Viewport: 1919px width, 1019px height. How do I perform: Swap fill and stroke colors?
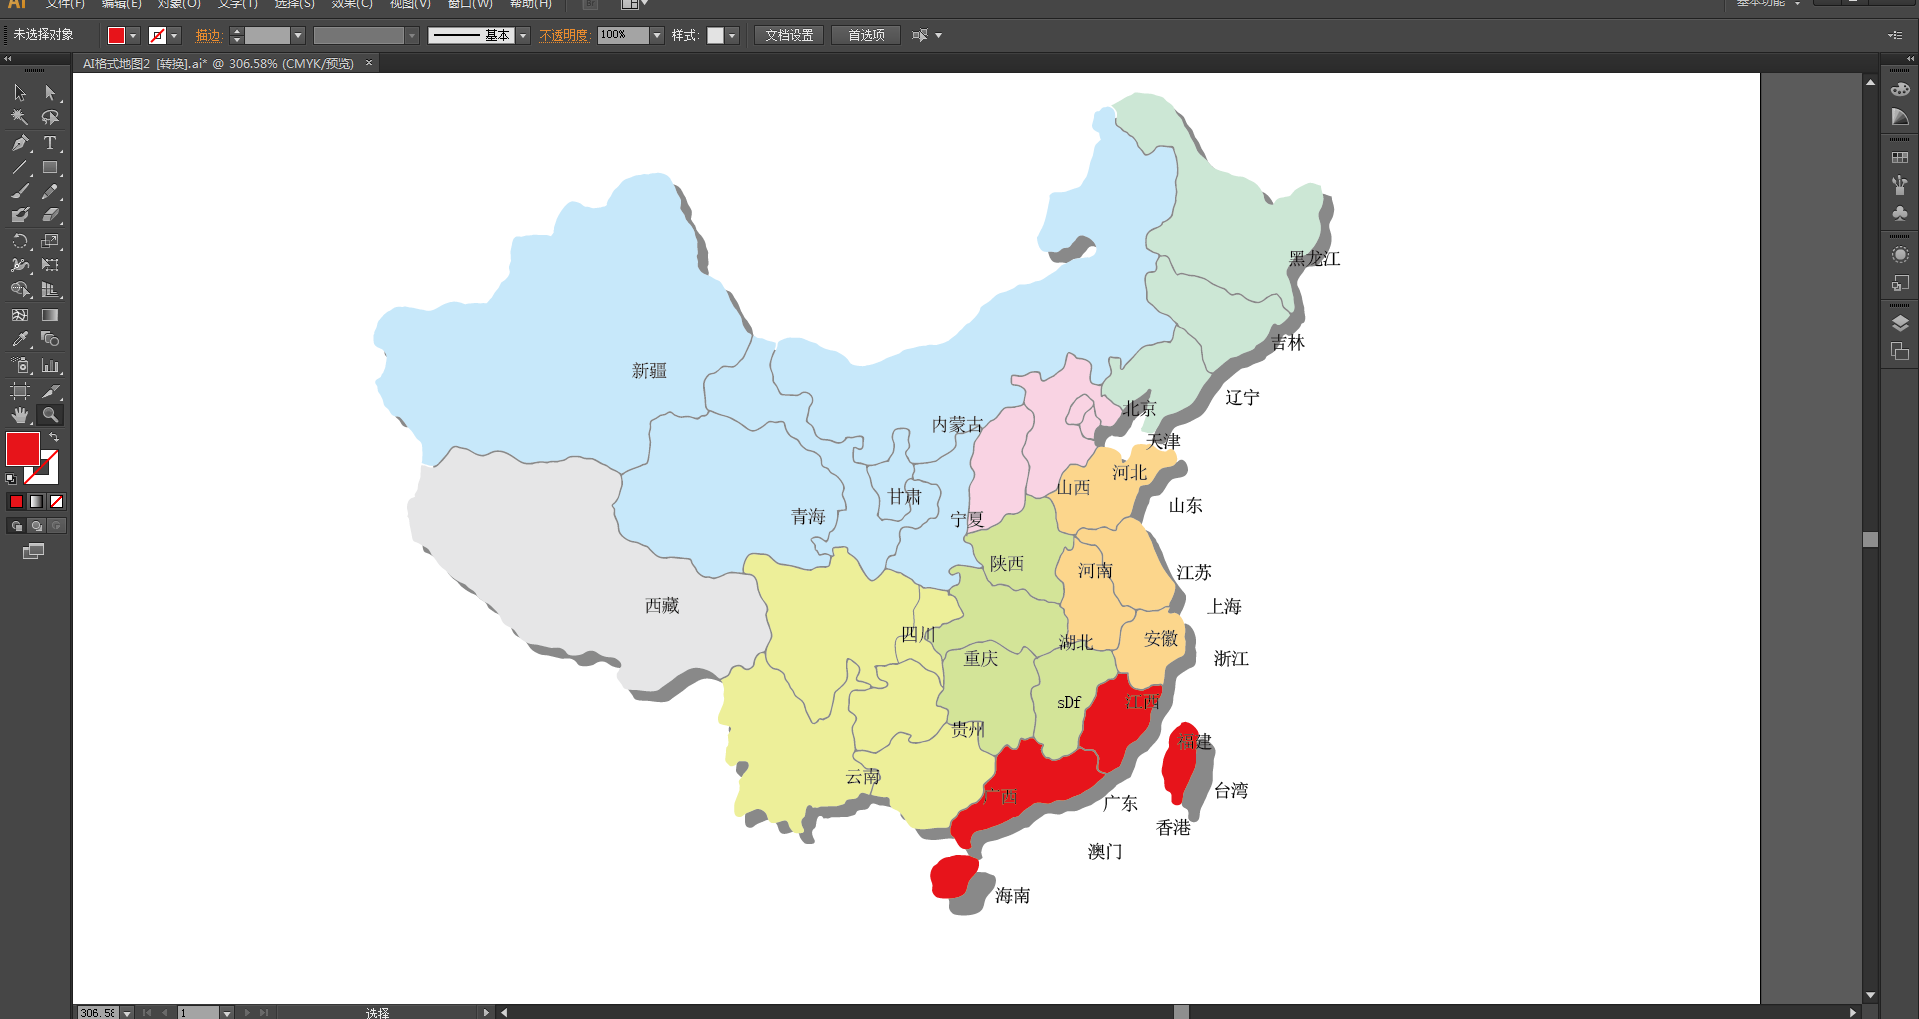click(x=53, y=436)
